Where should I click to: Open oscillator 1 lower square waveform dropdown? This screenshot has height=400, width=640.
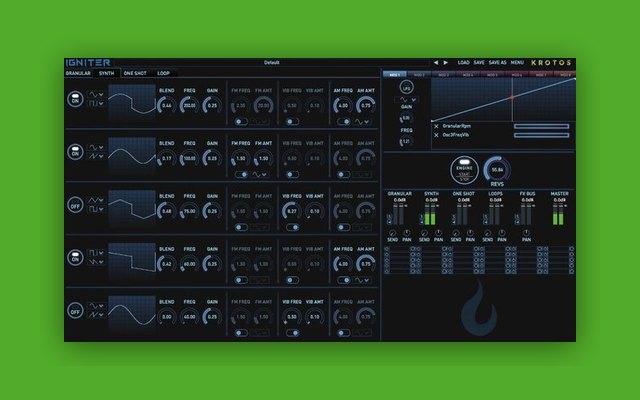96,104
